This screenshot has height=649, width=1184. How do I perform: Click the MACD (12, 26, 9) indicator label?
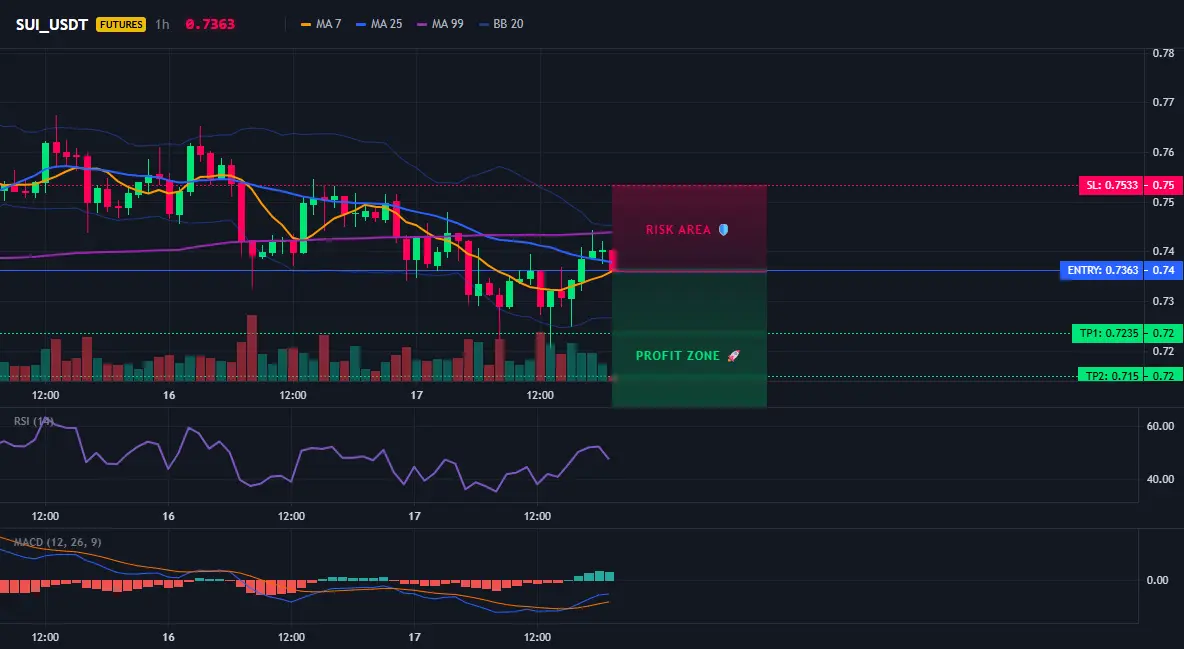coord(57,542)
